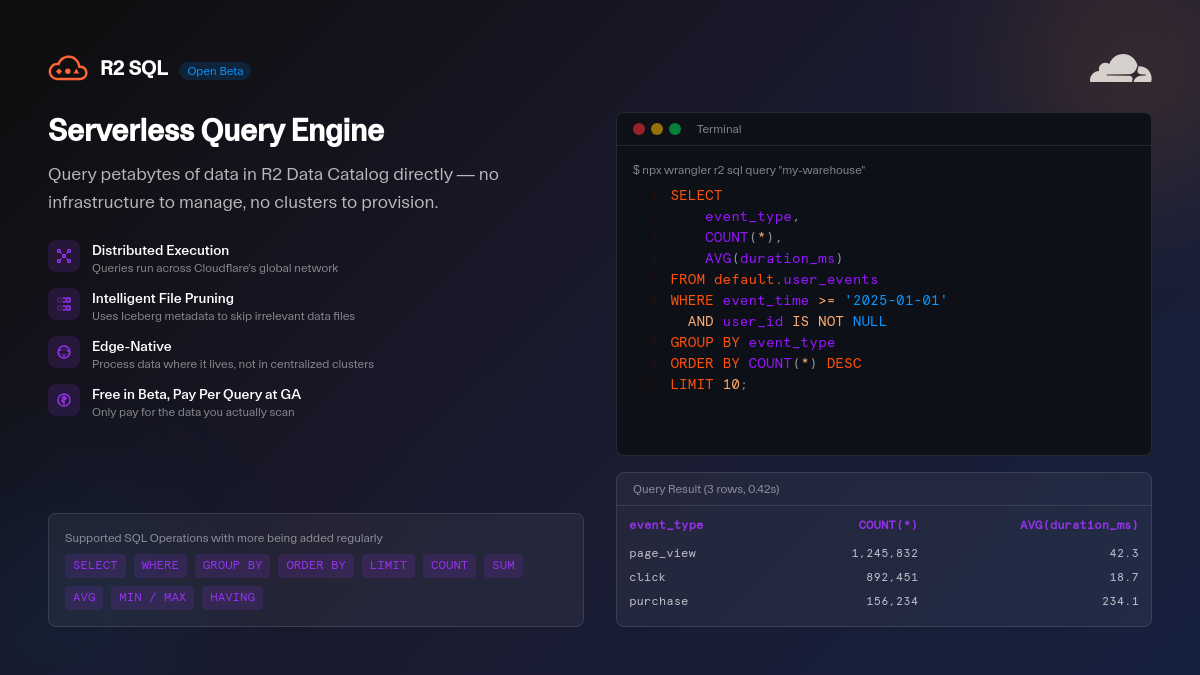Select the SELECT operation tag

tap(95, 566)
